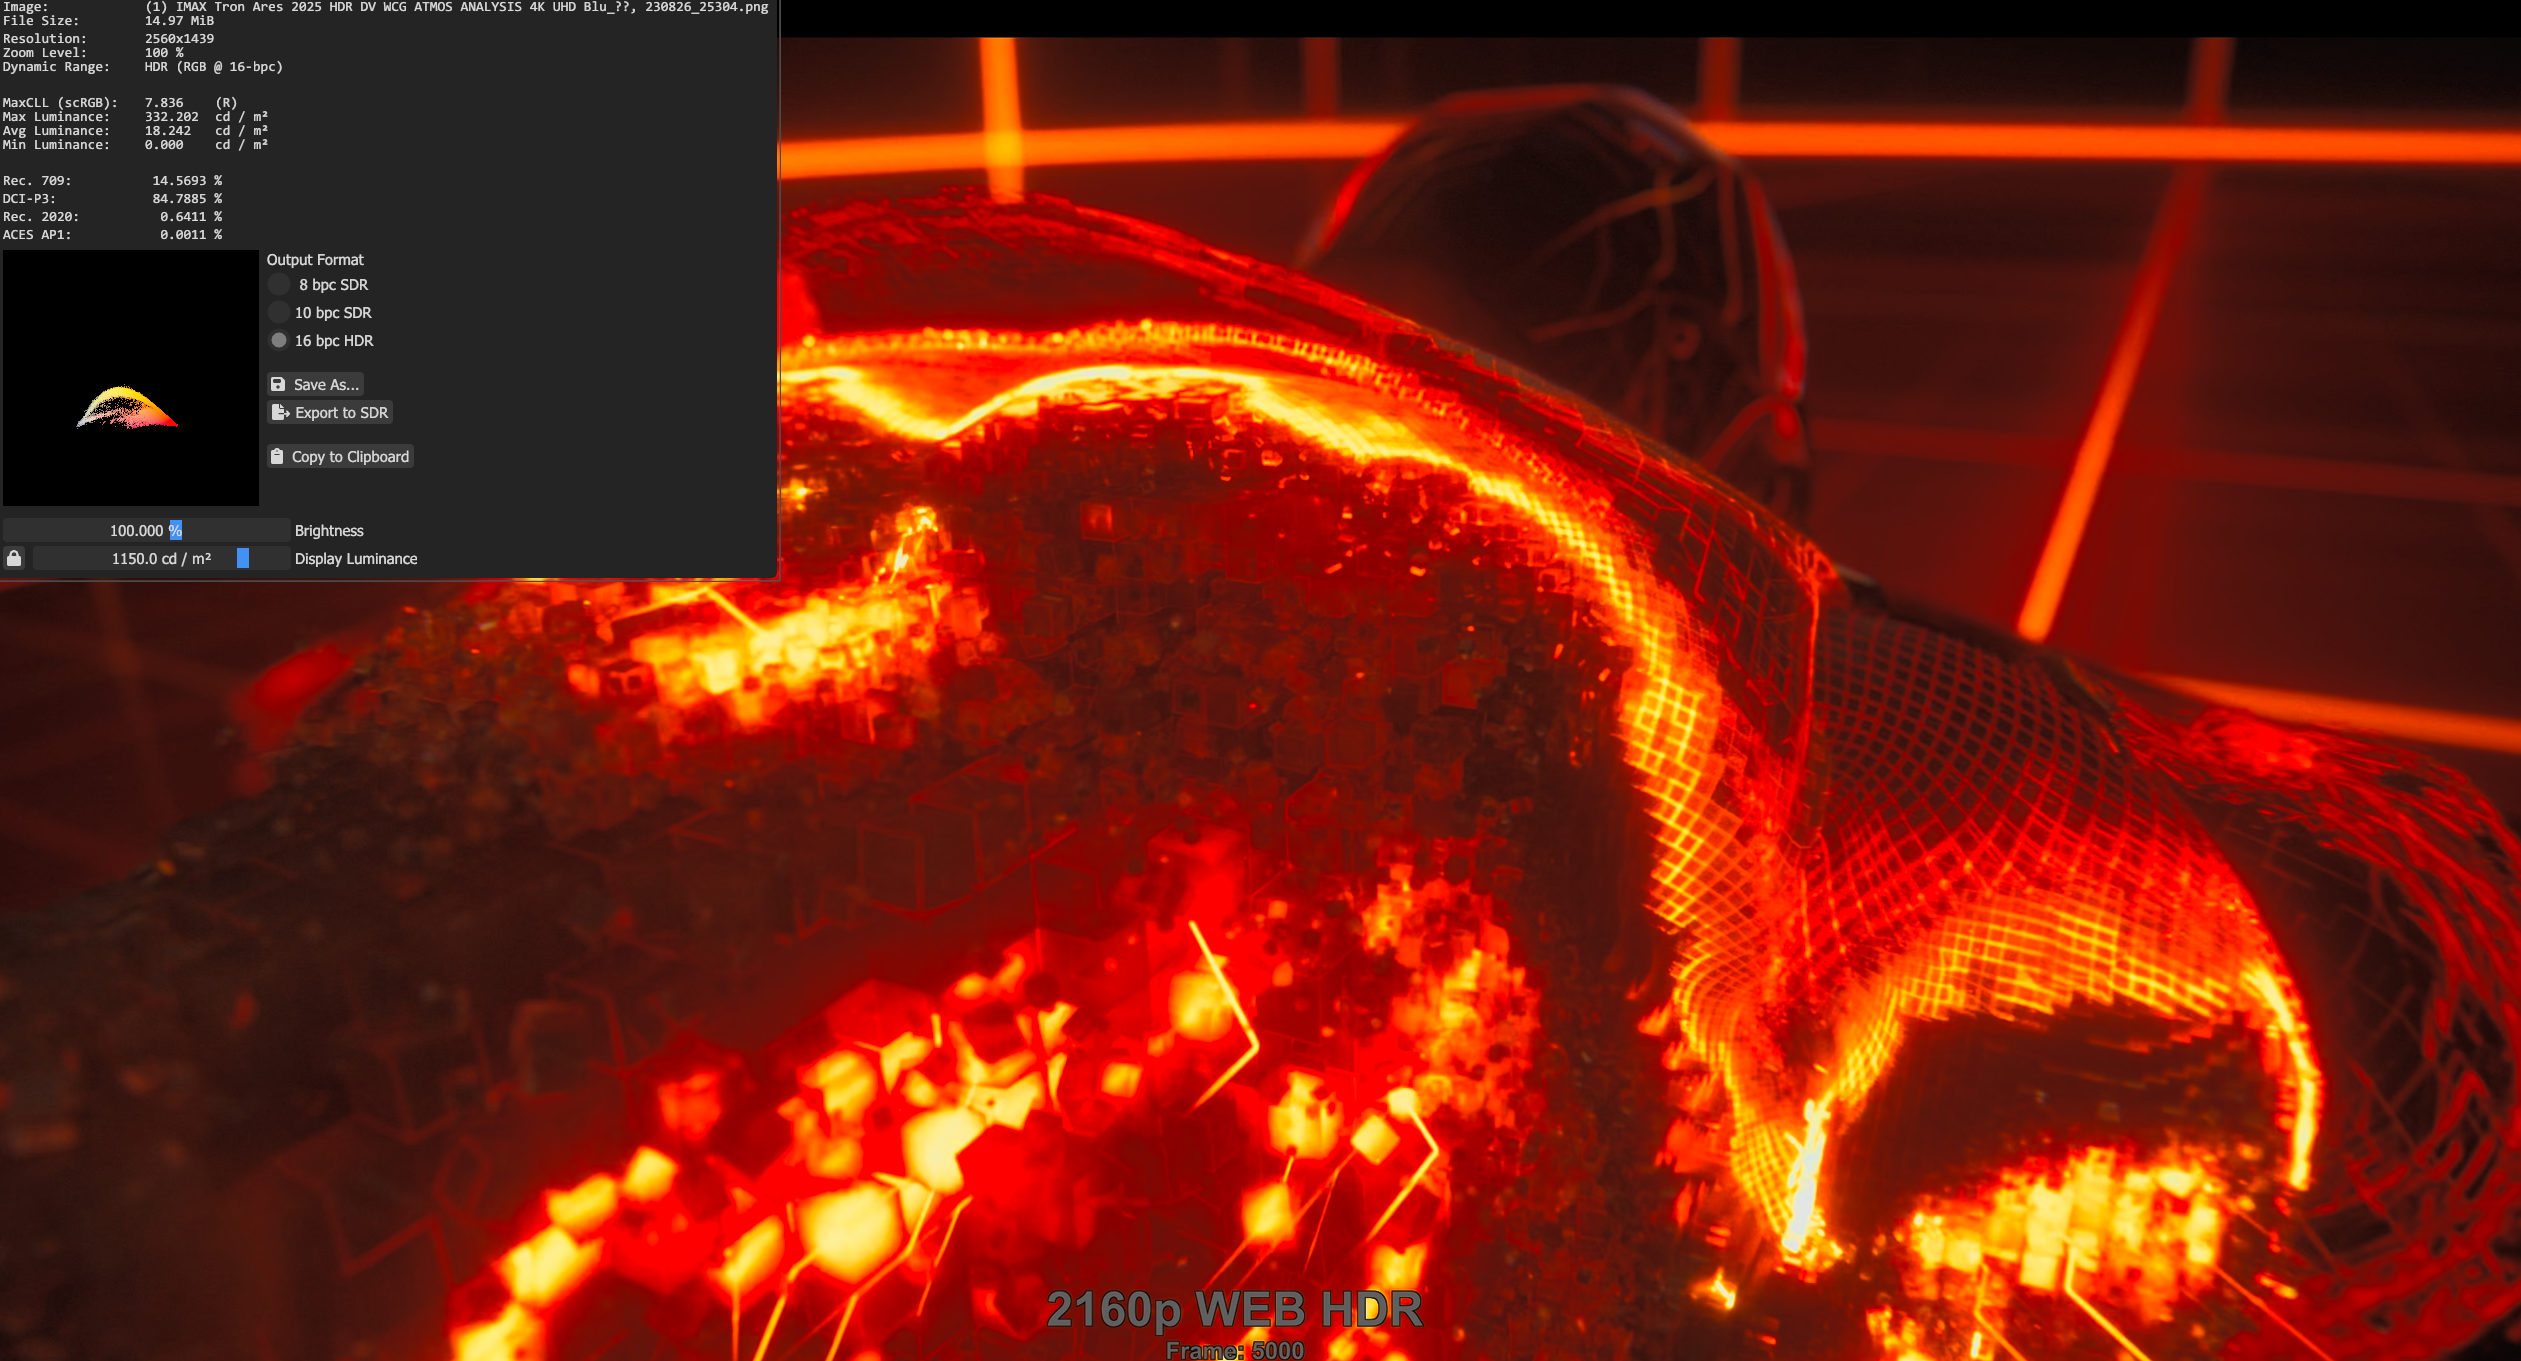The height and width of the screenshot is (1361, 2521).
Task: Click the floppy disk save icon
Action: (x=278, y=385)
